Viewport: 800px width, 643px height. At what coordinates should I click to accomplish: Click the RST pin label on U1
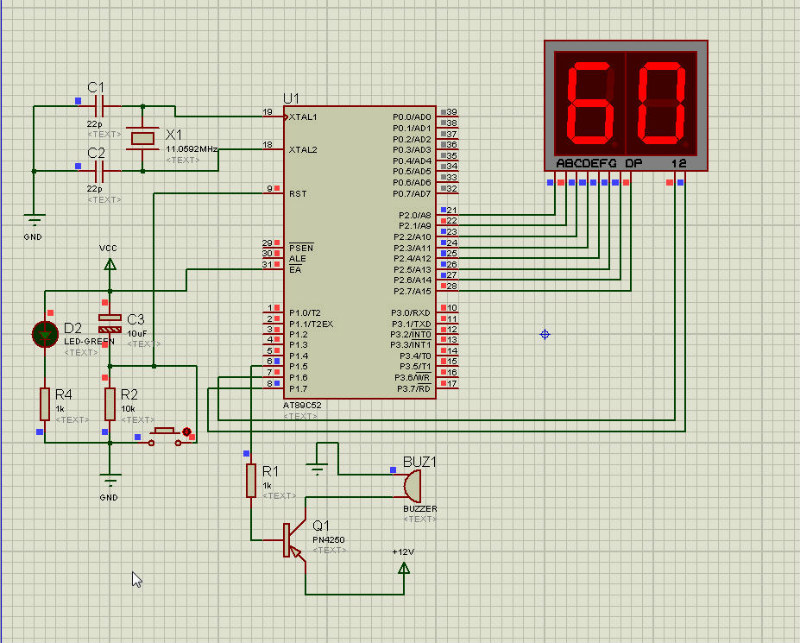pyautogui.click(x=297, y=193)
